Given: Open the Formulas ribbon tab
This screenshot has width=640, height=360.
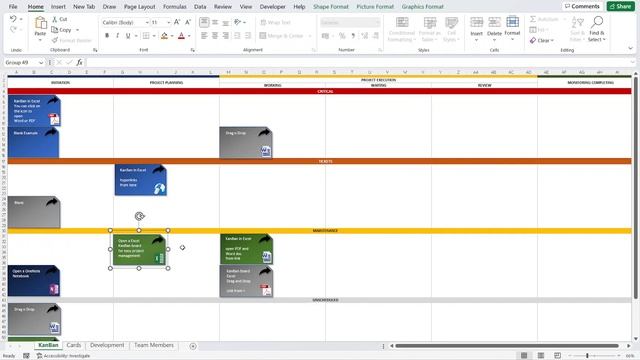Looking at the screenshot, I should point(175,7).
